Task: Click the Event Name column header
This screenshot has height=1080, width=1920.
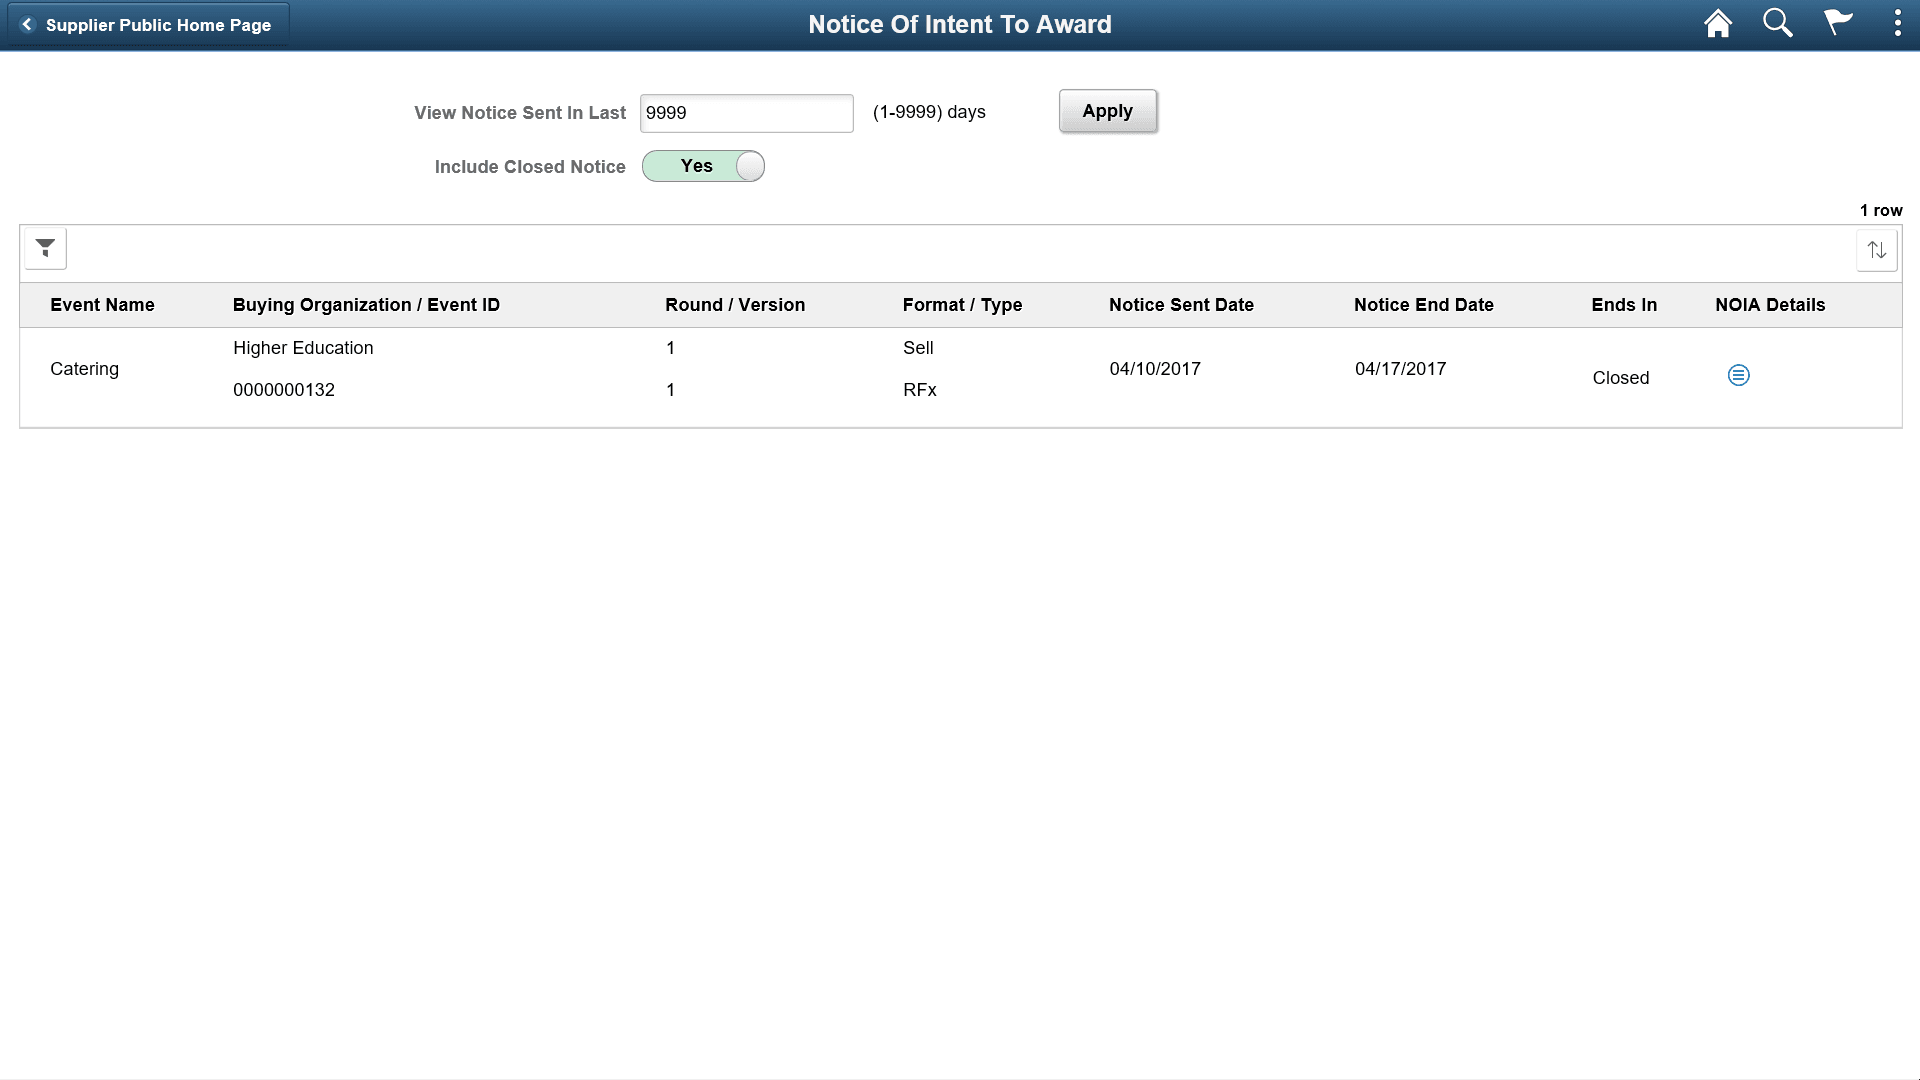Action: click(x=102, y=305)
